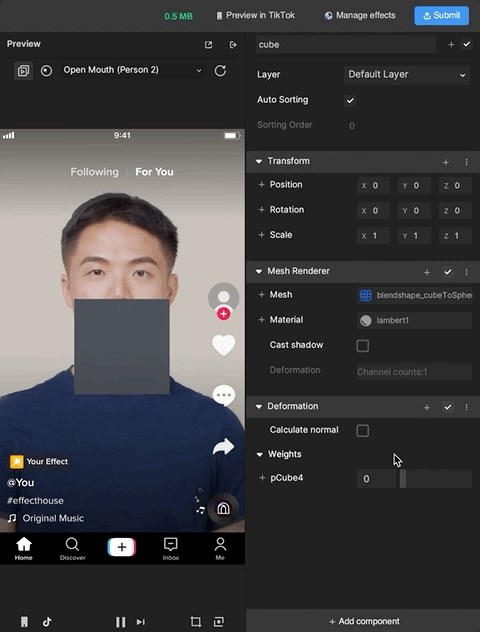480x632 pixels.
Task: Step to the next frame
Action: click(x=140, y=622)
